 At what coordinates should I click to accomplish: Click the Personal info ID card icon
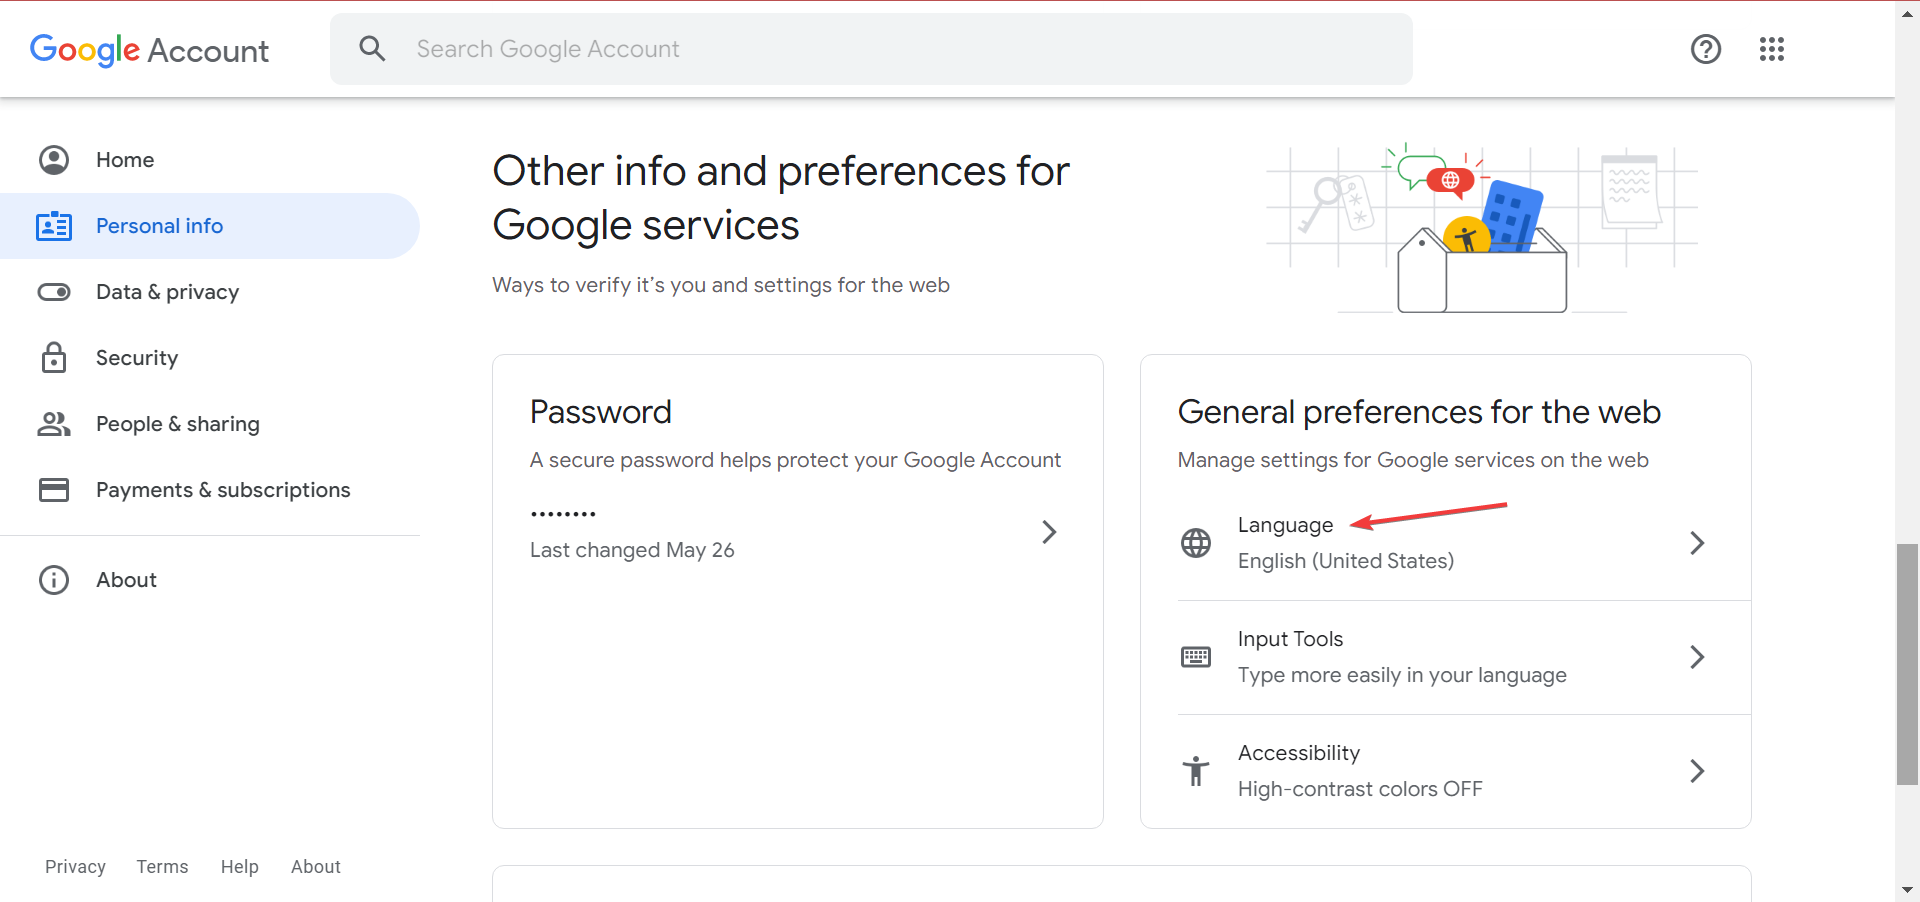coord(54,226)
